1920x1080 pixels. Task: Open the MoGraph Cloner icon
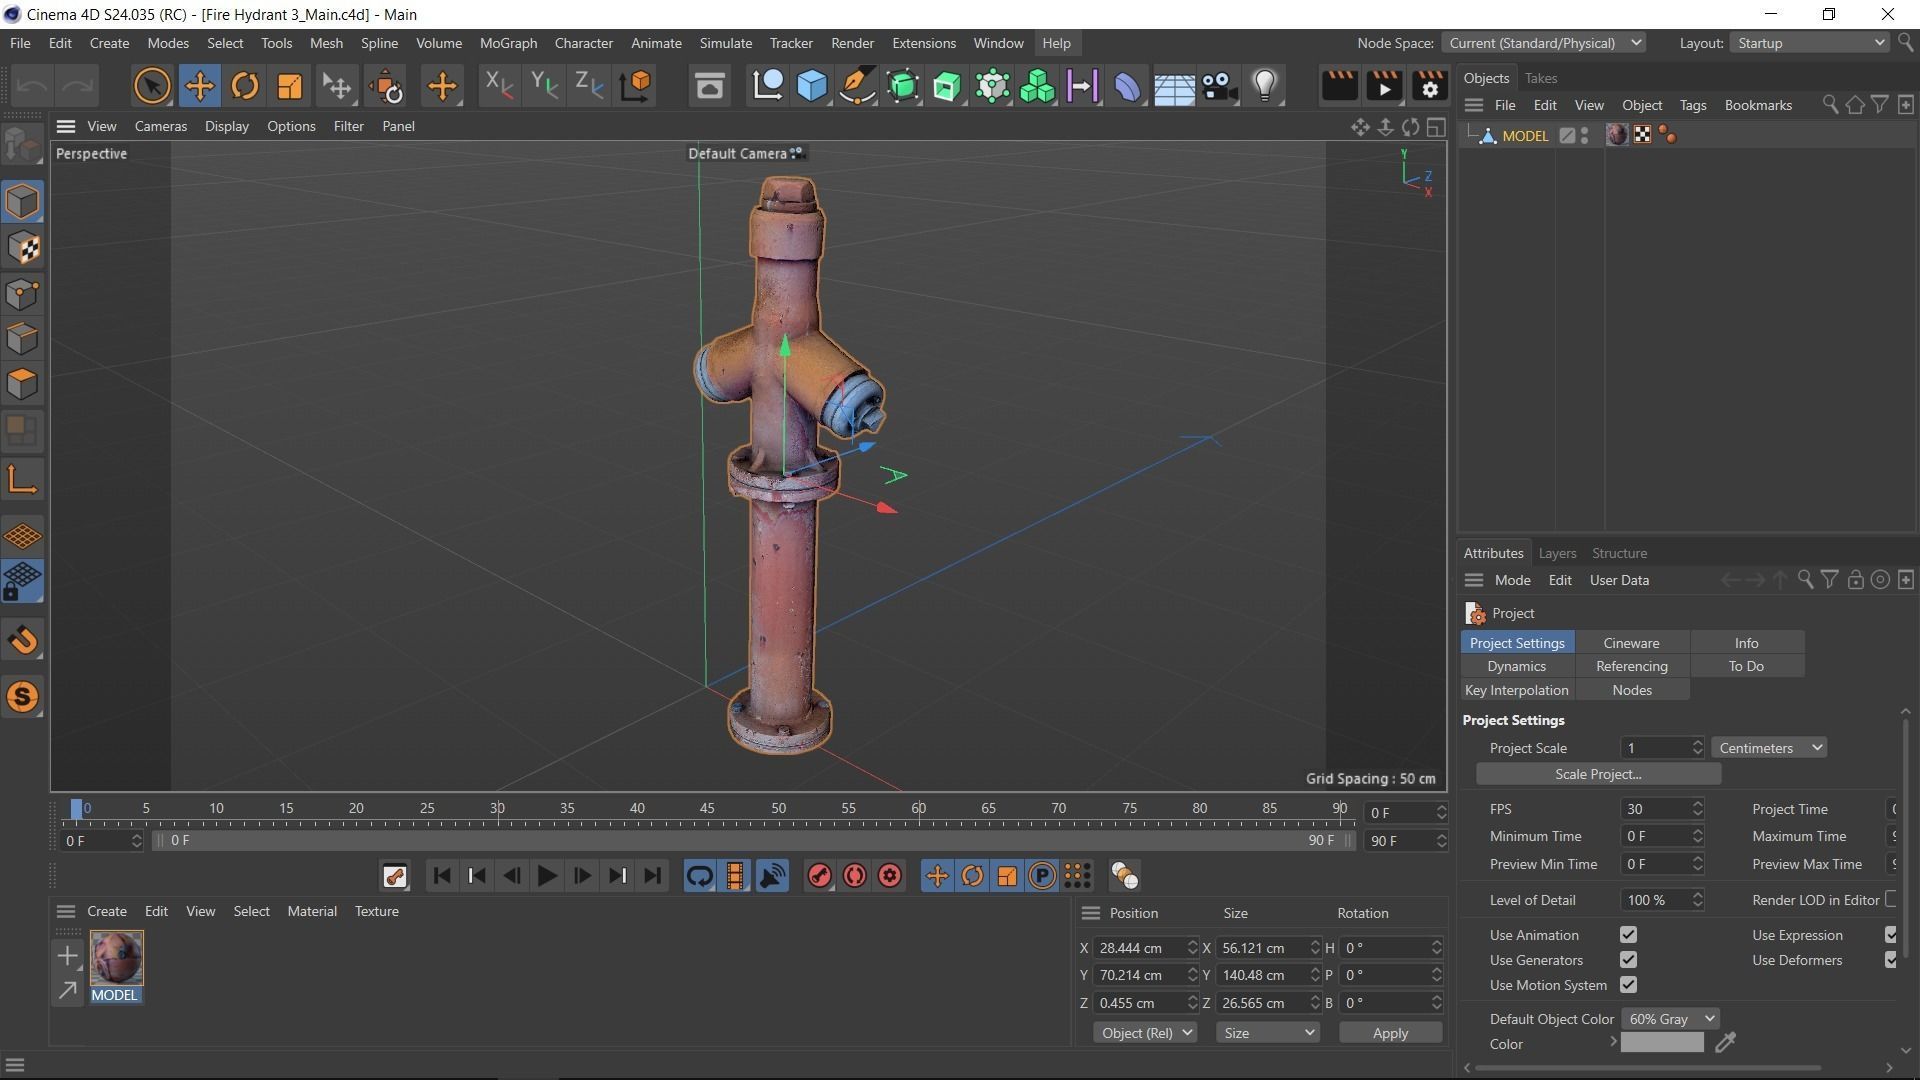1037,86
